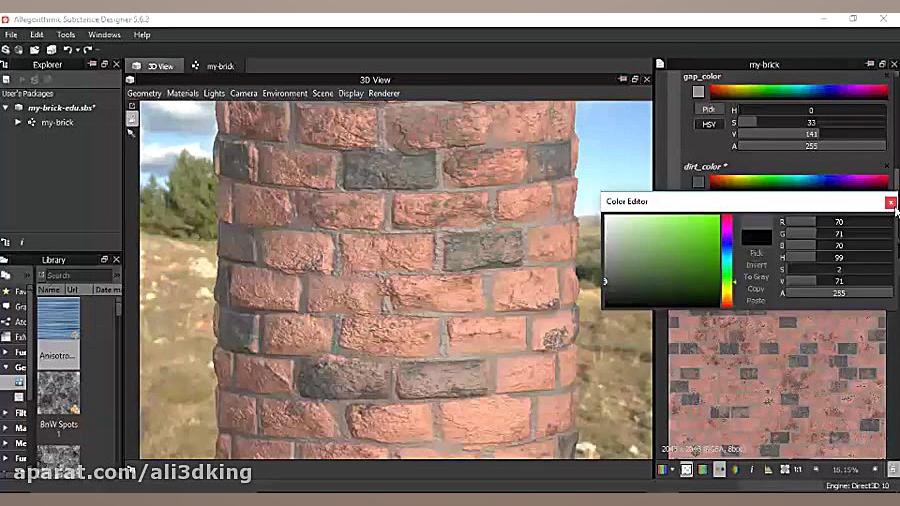Screen dimensions: 900x506
Task: Click Invert in the Color Editor
Action: coord(756,265)
